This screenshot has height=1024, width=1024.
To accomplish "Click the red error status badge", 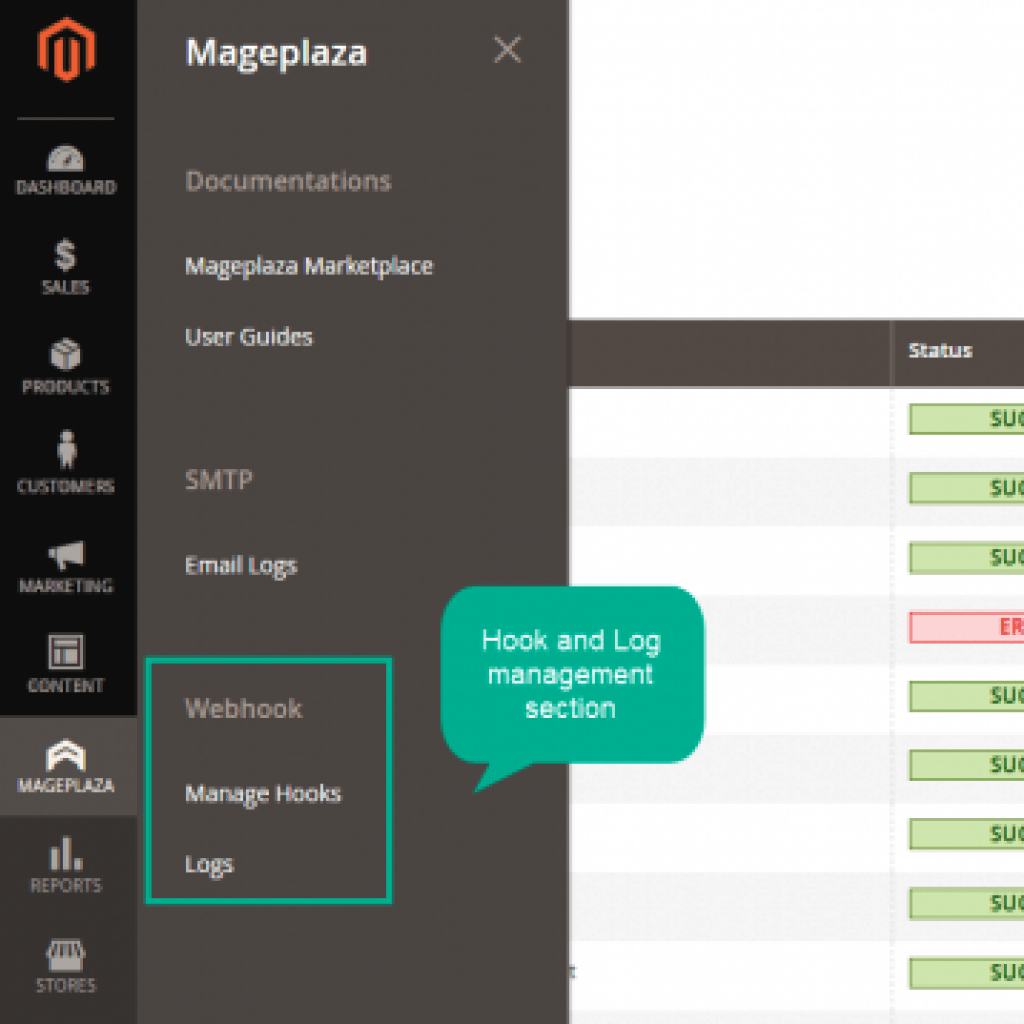I will (x=967, y=628).
